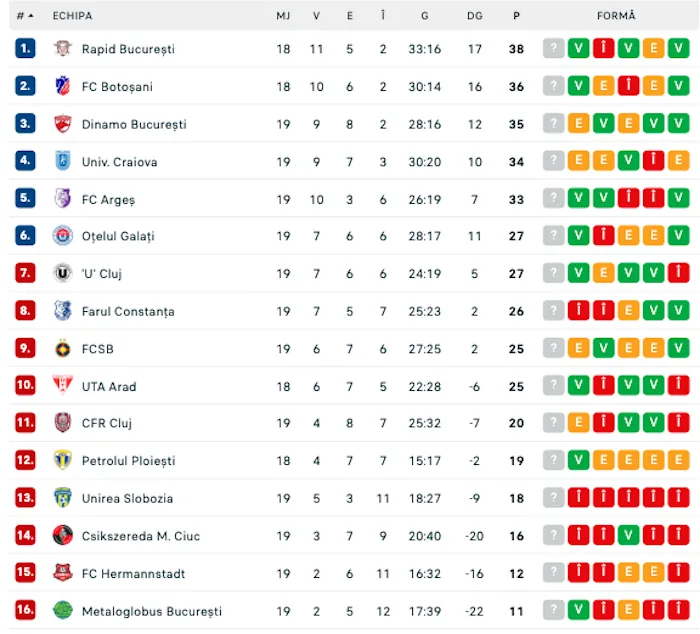
Task: Click Rapid București's gray question mark form box
Action: (x=554, y=48)
